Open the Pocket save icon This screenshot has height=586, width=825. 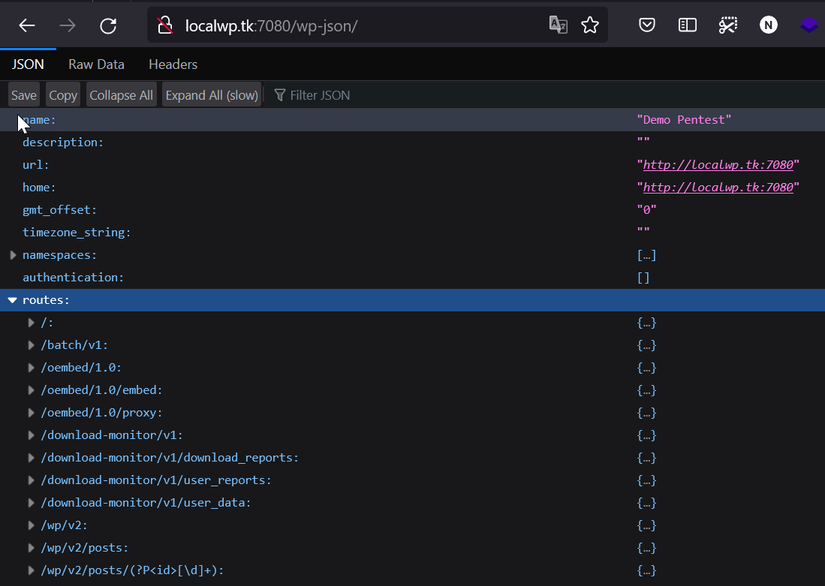(x=648, y=26)
